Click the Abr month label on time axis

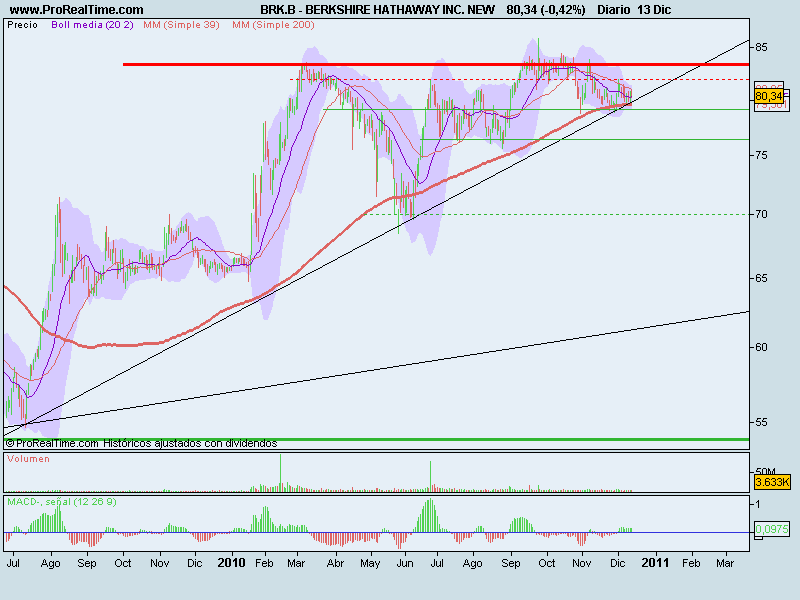(335, 563)
